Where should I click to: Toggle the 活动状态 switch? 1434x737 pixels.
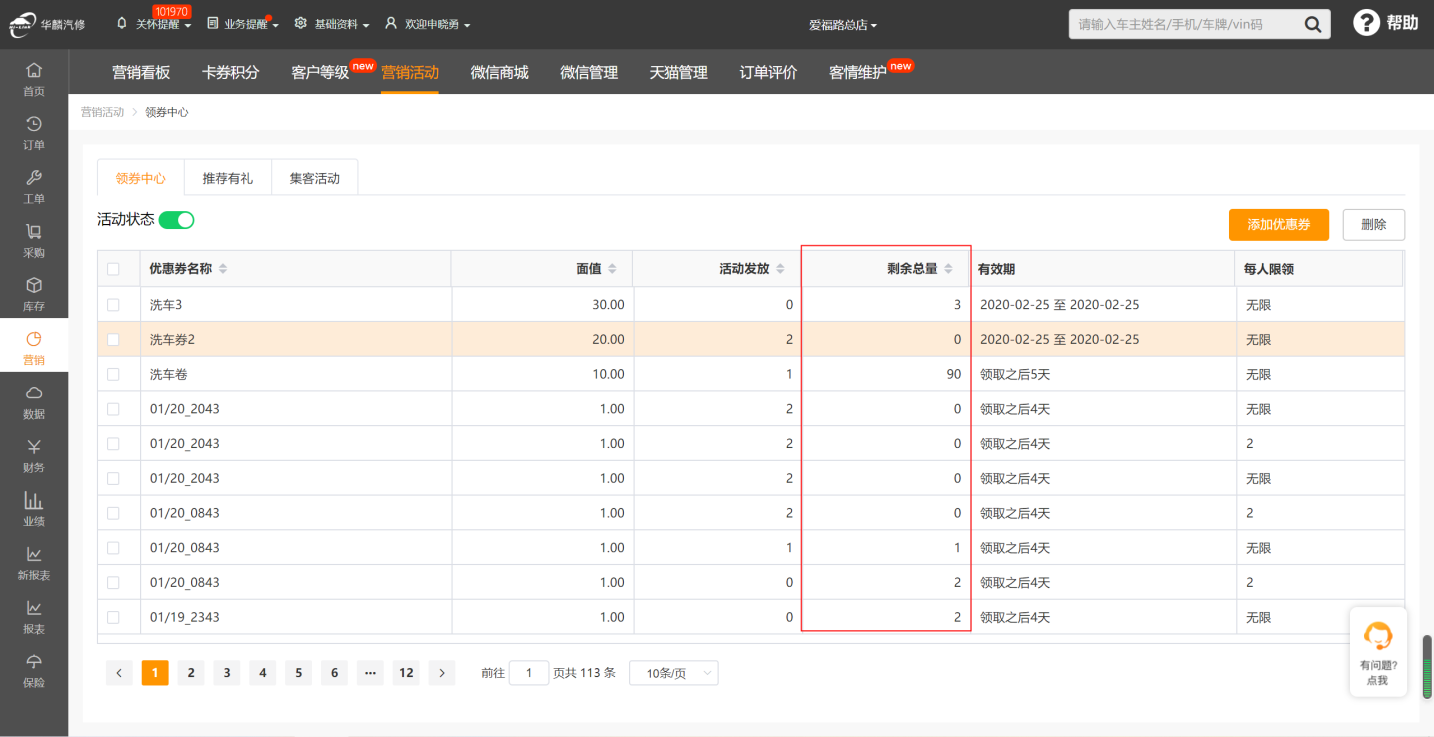177,220
